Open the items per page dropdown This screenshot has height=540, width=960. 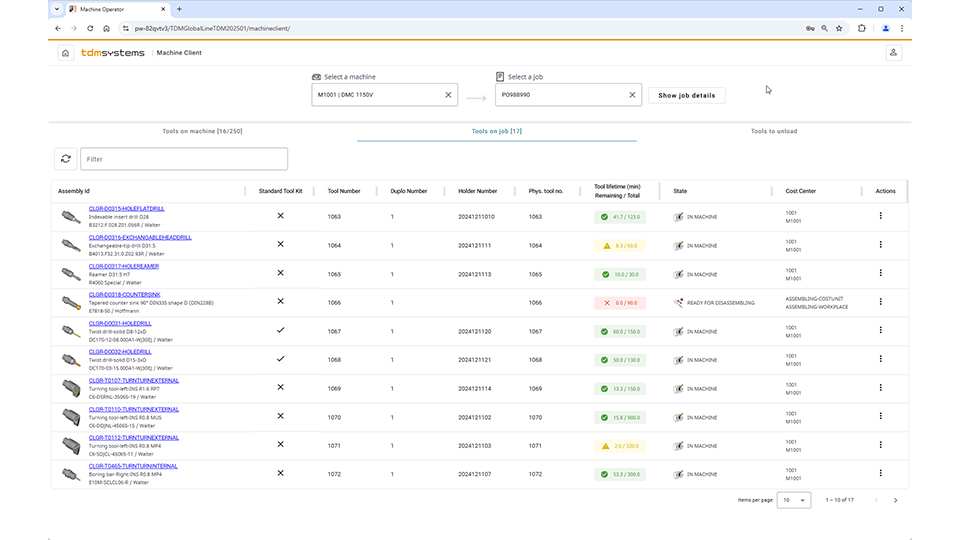coord(793,500)
